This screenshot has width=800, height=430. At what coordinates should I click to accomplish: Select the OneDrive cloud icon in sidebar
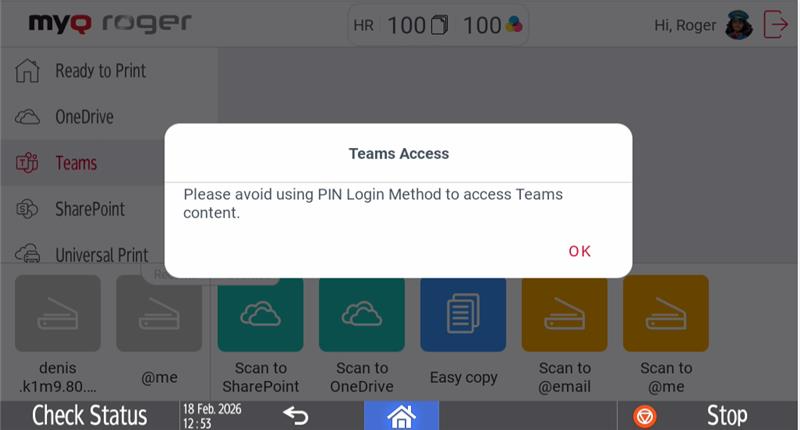coord(27,117)
